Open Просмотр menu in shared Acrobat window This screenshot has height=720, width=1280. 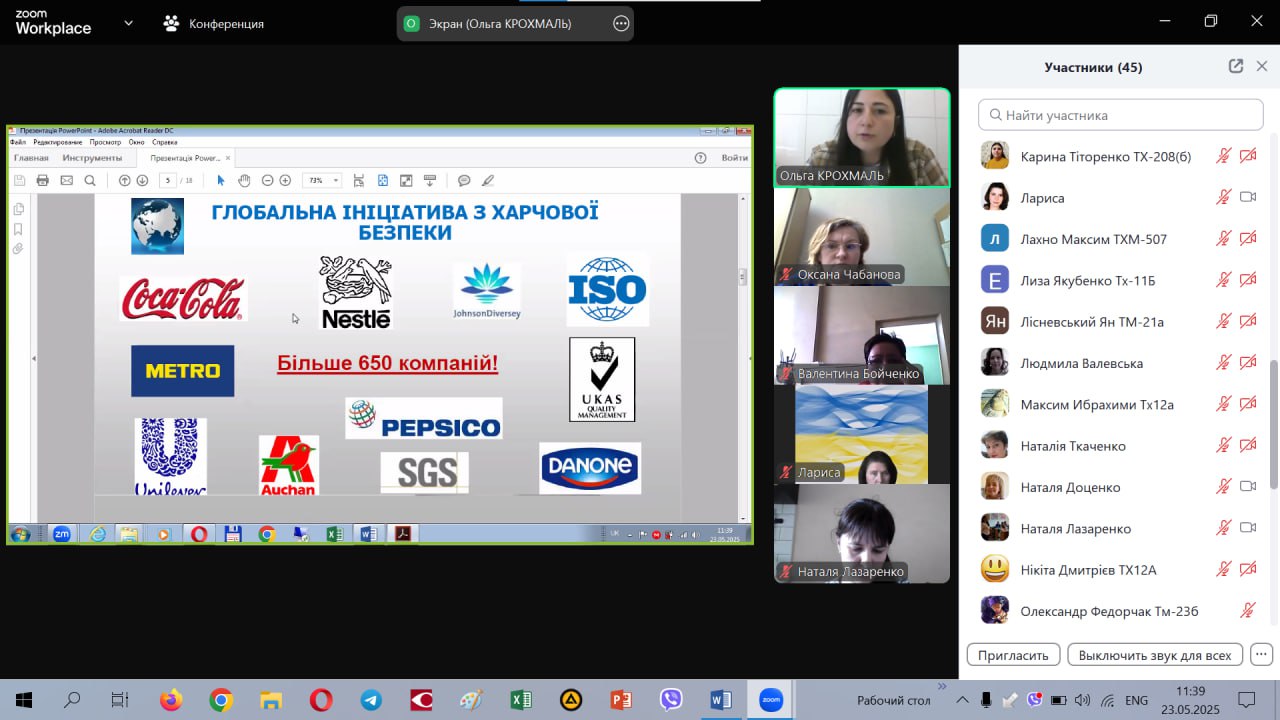pos(105,142)
